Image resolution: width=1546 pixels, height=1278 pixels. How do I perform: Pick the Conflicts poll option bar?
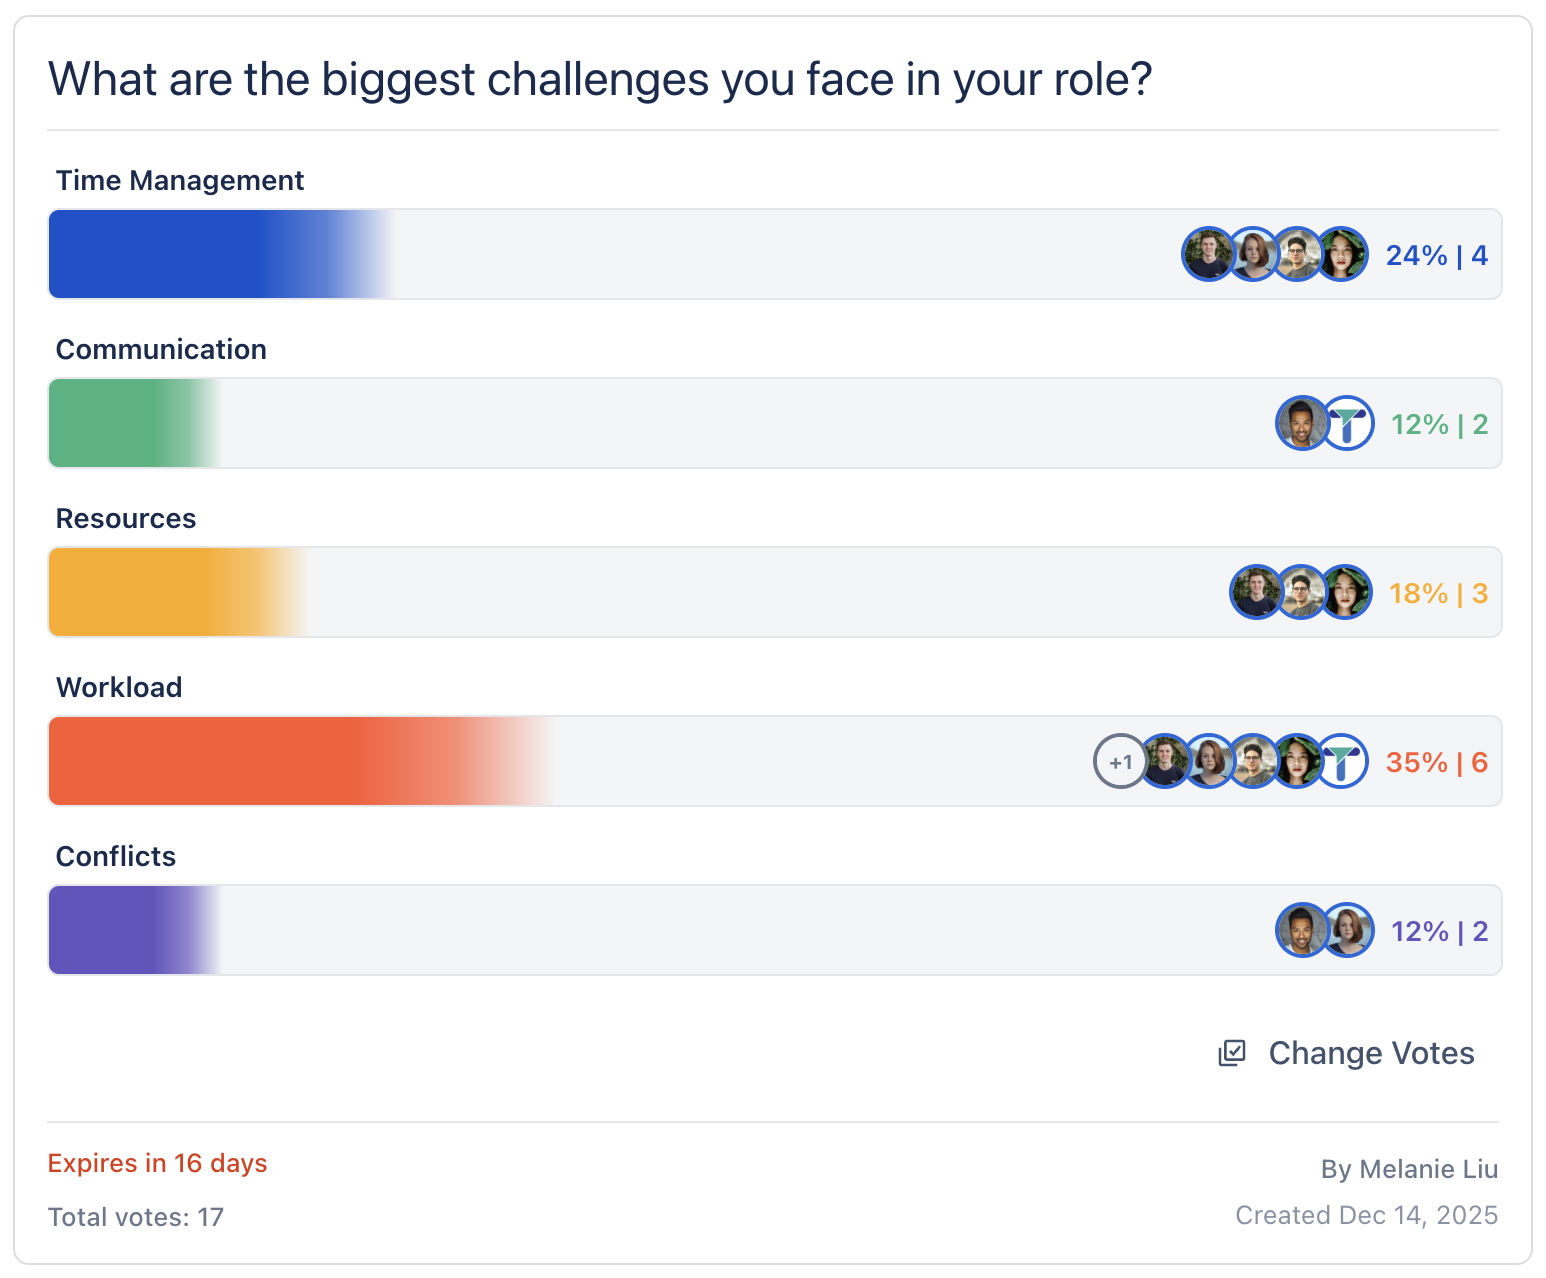(x=700, y=931)
